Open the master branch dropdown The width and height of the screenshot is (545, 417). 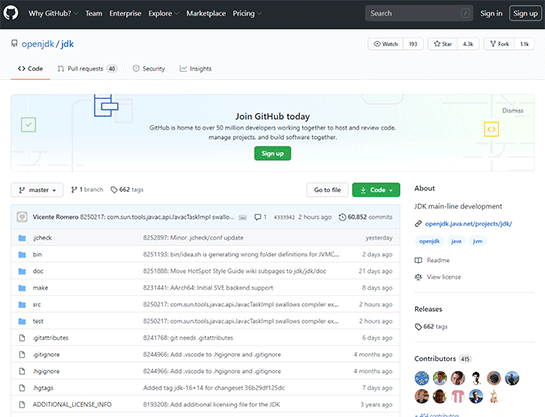point(37,190)
